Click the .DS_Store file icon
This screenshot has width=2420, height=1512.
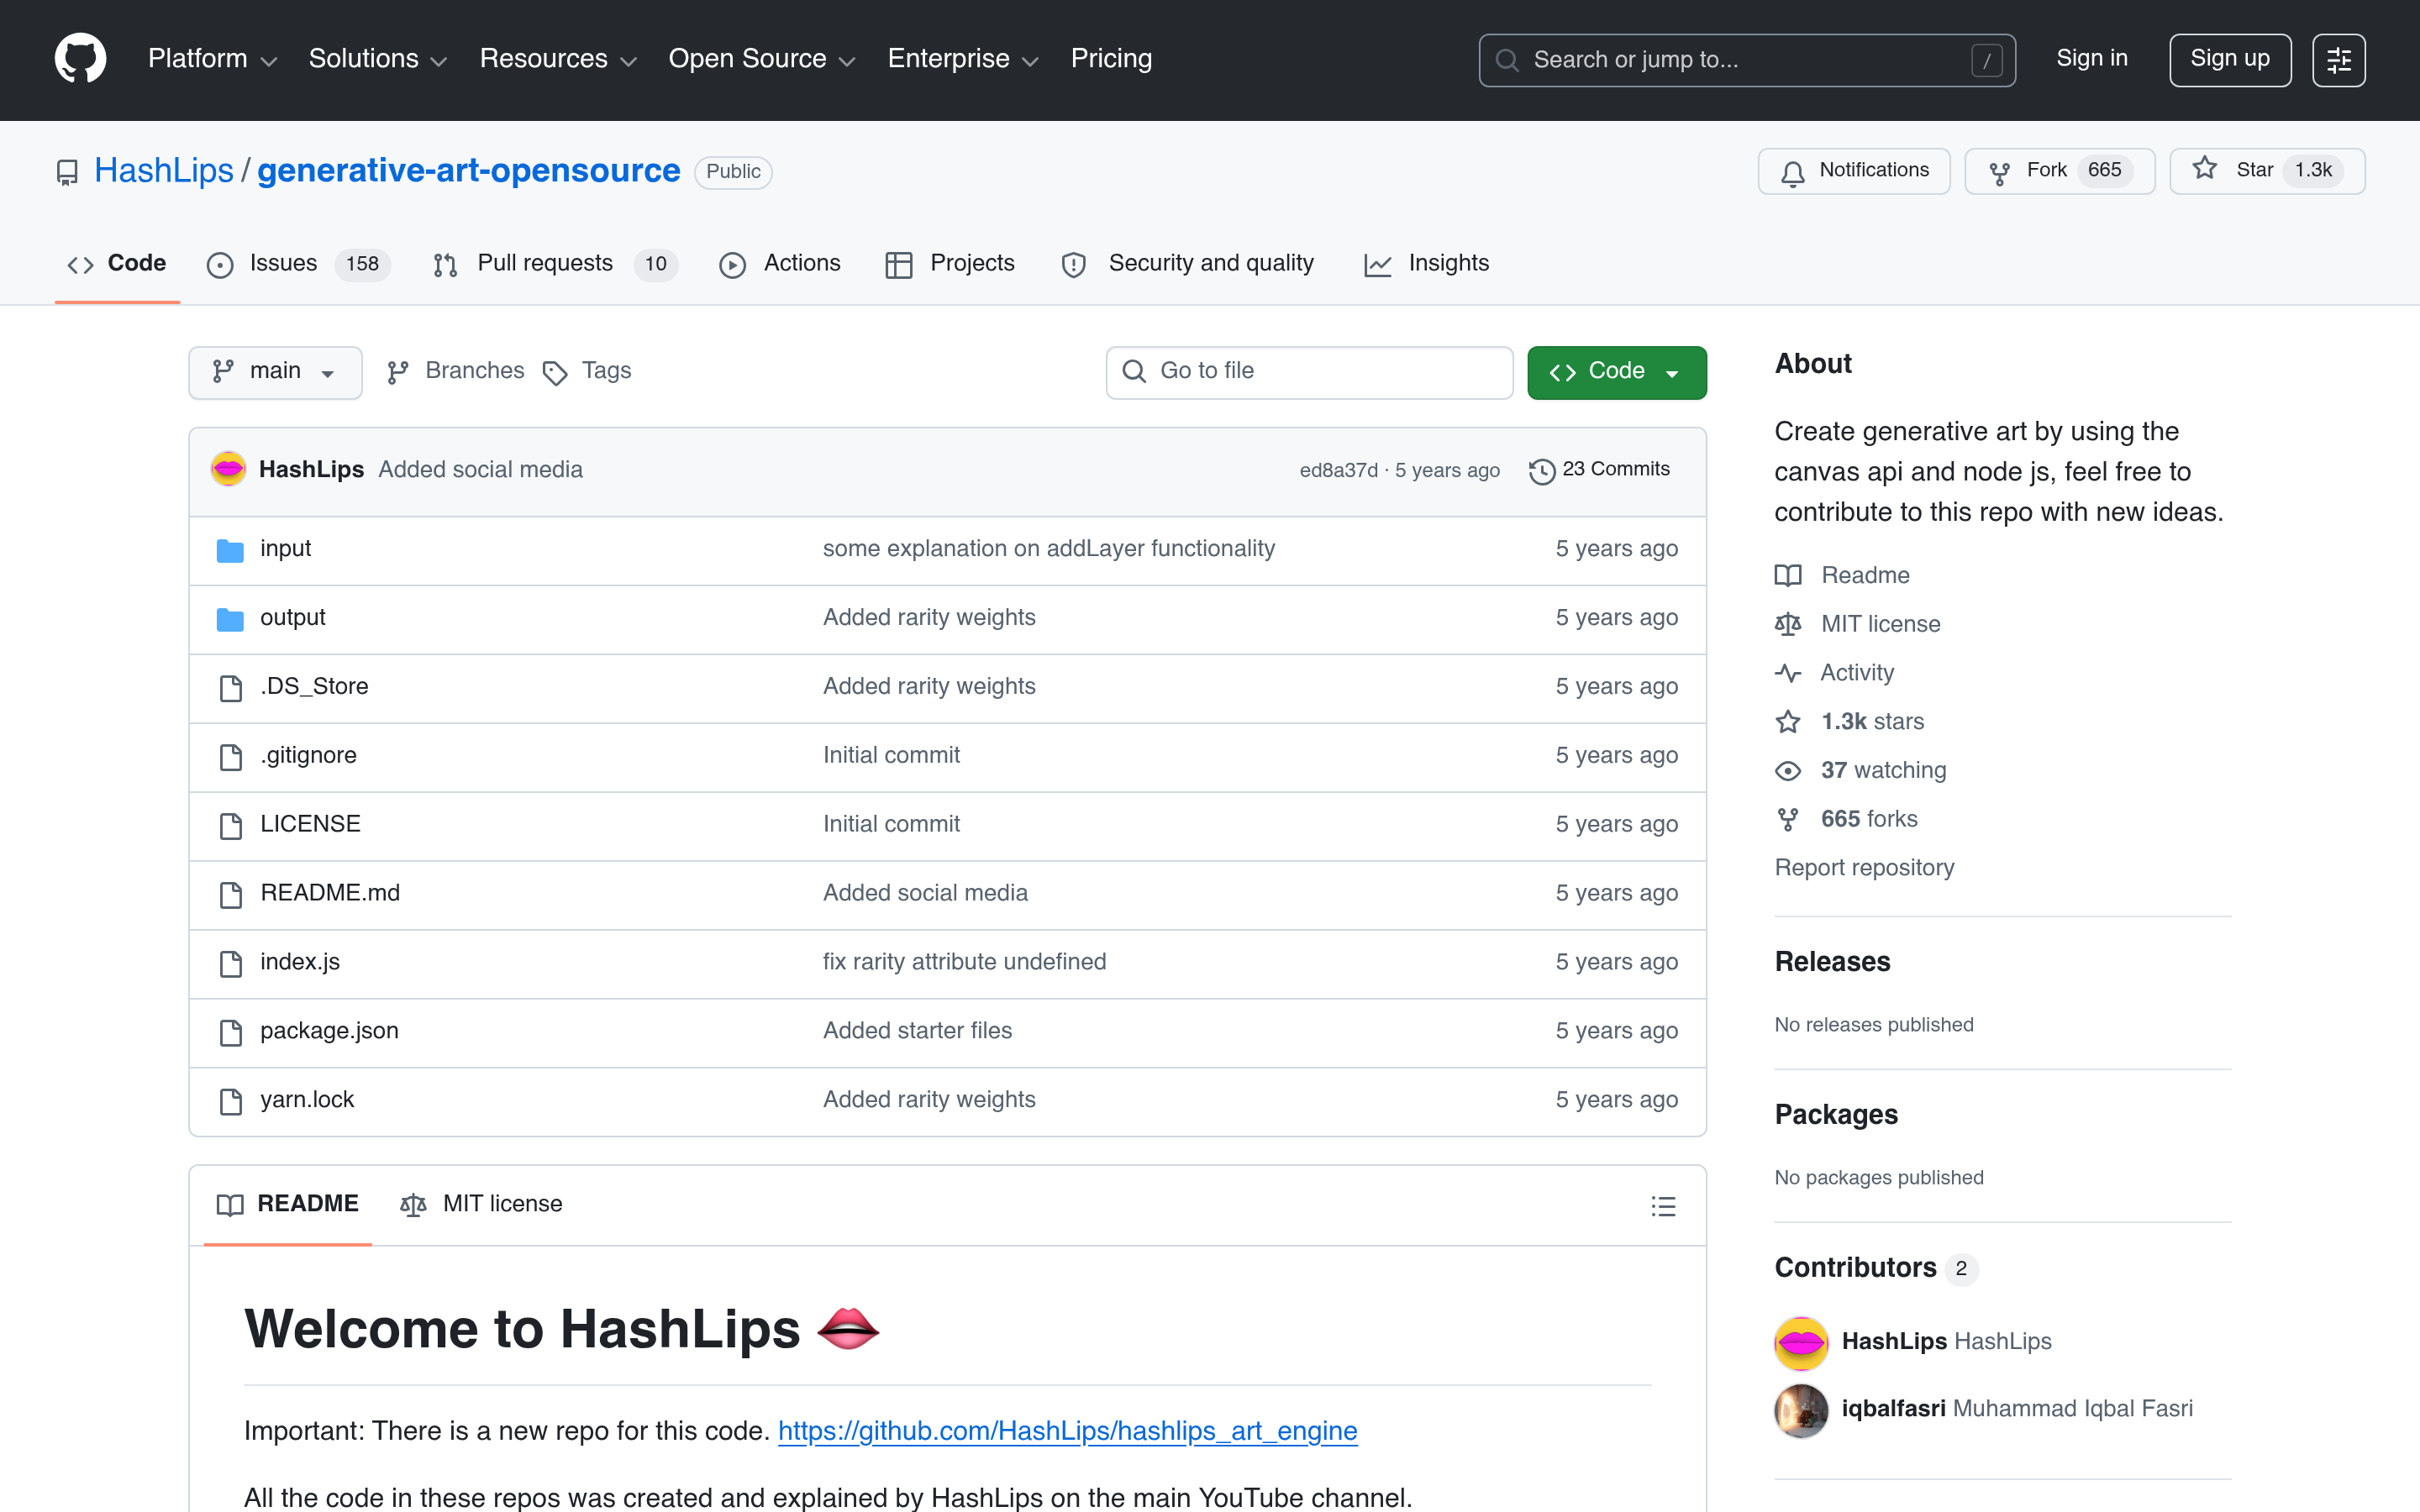pyautogui.click(x=230, y=688)
